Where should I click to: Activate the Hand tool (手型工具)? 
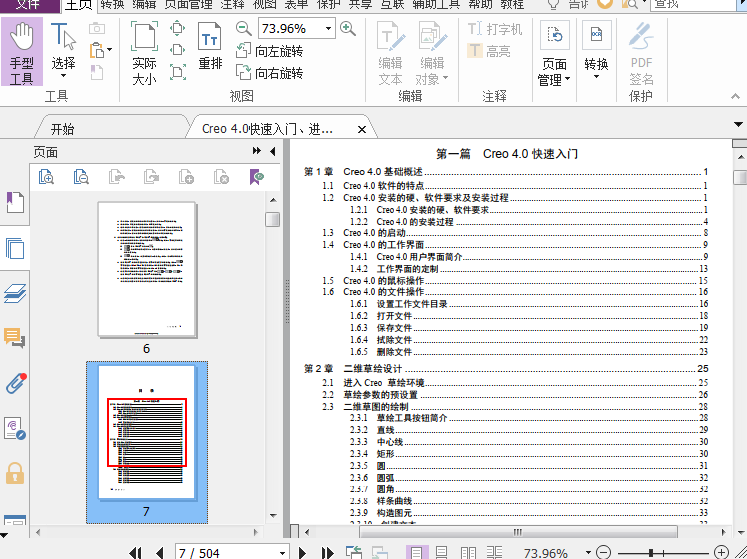point(22,52)
